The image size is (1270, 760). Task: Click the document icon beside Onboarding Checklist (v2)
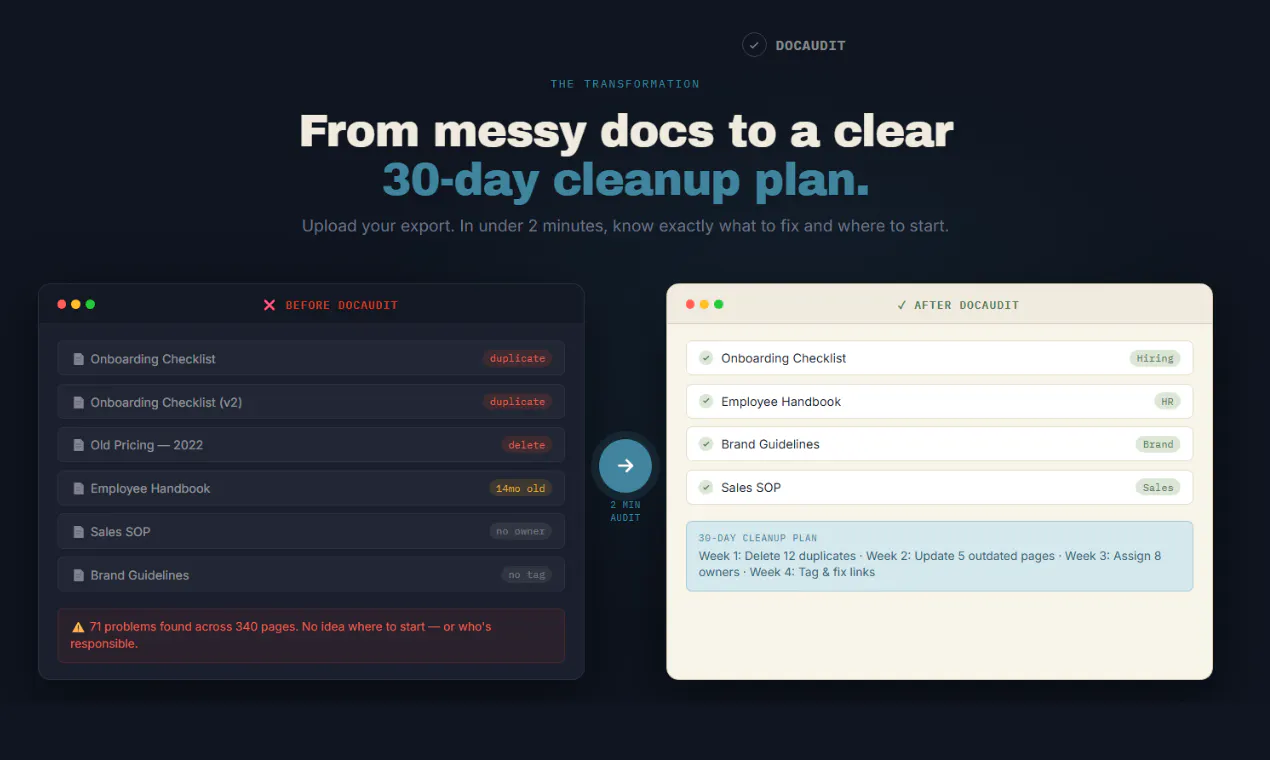(x=79, y=402)
